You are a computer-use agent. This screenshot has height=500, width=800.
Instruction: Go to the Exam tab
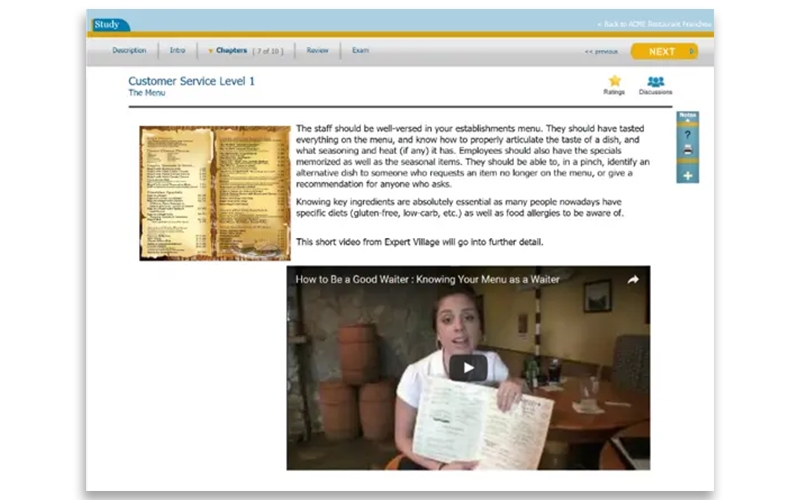click(360, 50)
